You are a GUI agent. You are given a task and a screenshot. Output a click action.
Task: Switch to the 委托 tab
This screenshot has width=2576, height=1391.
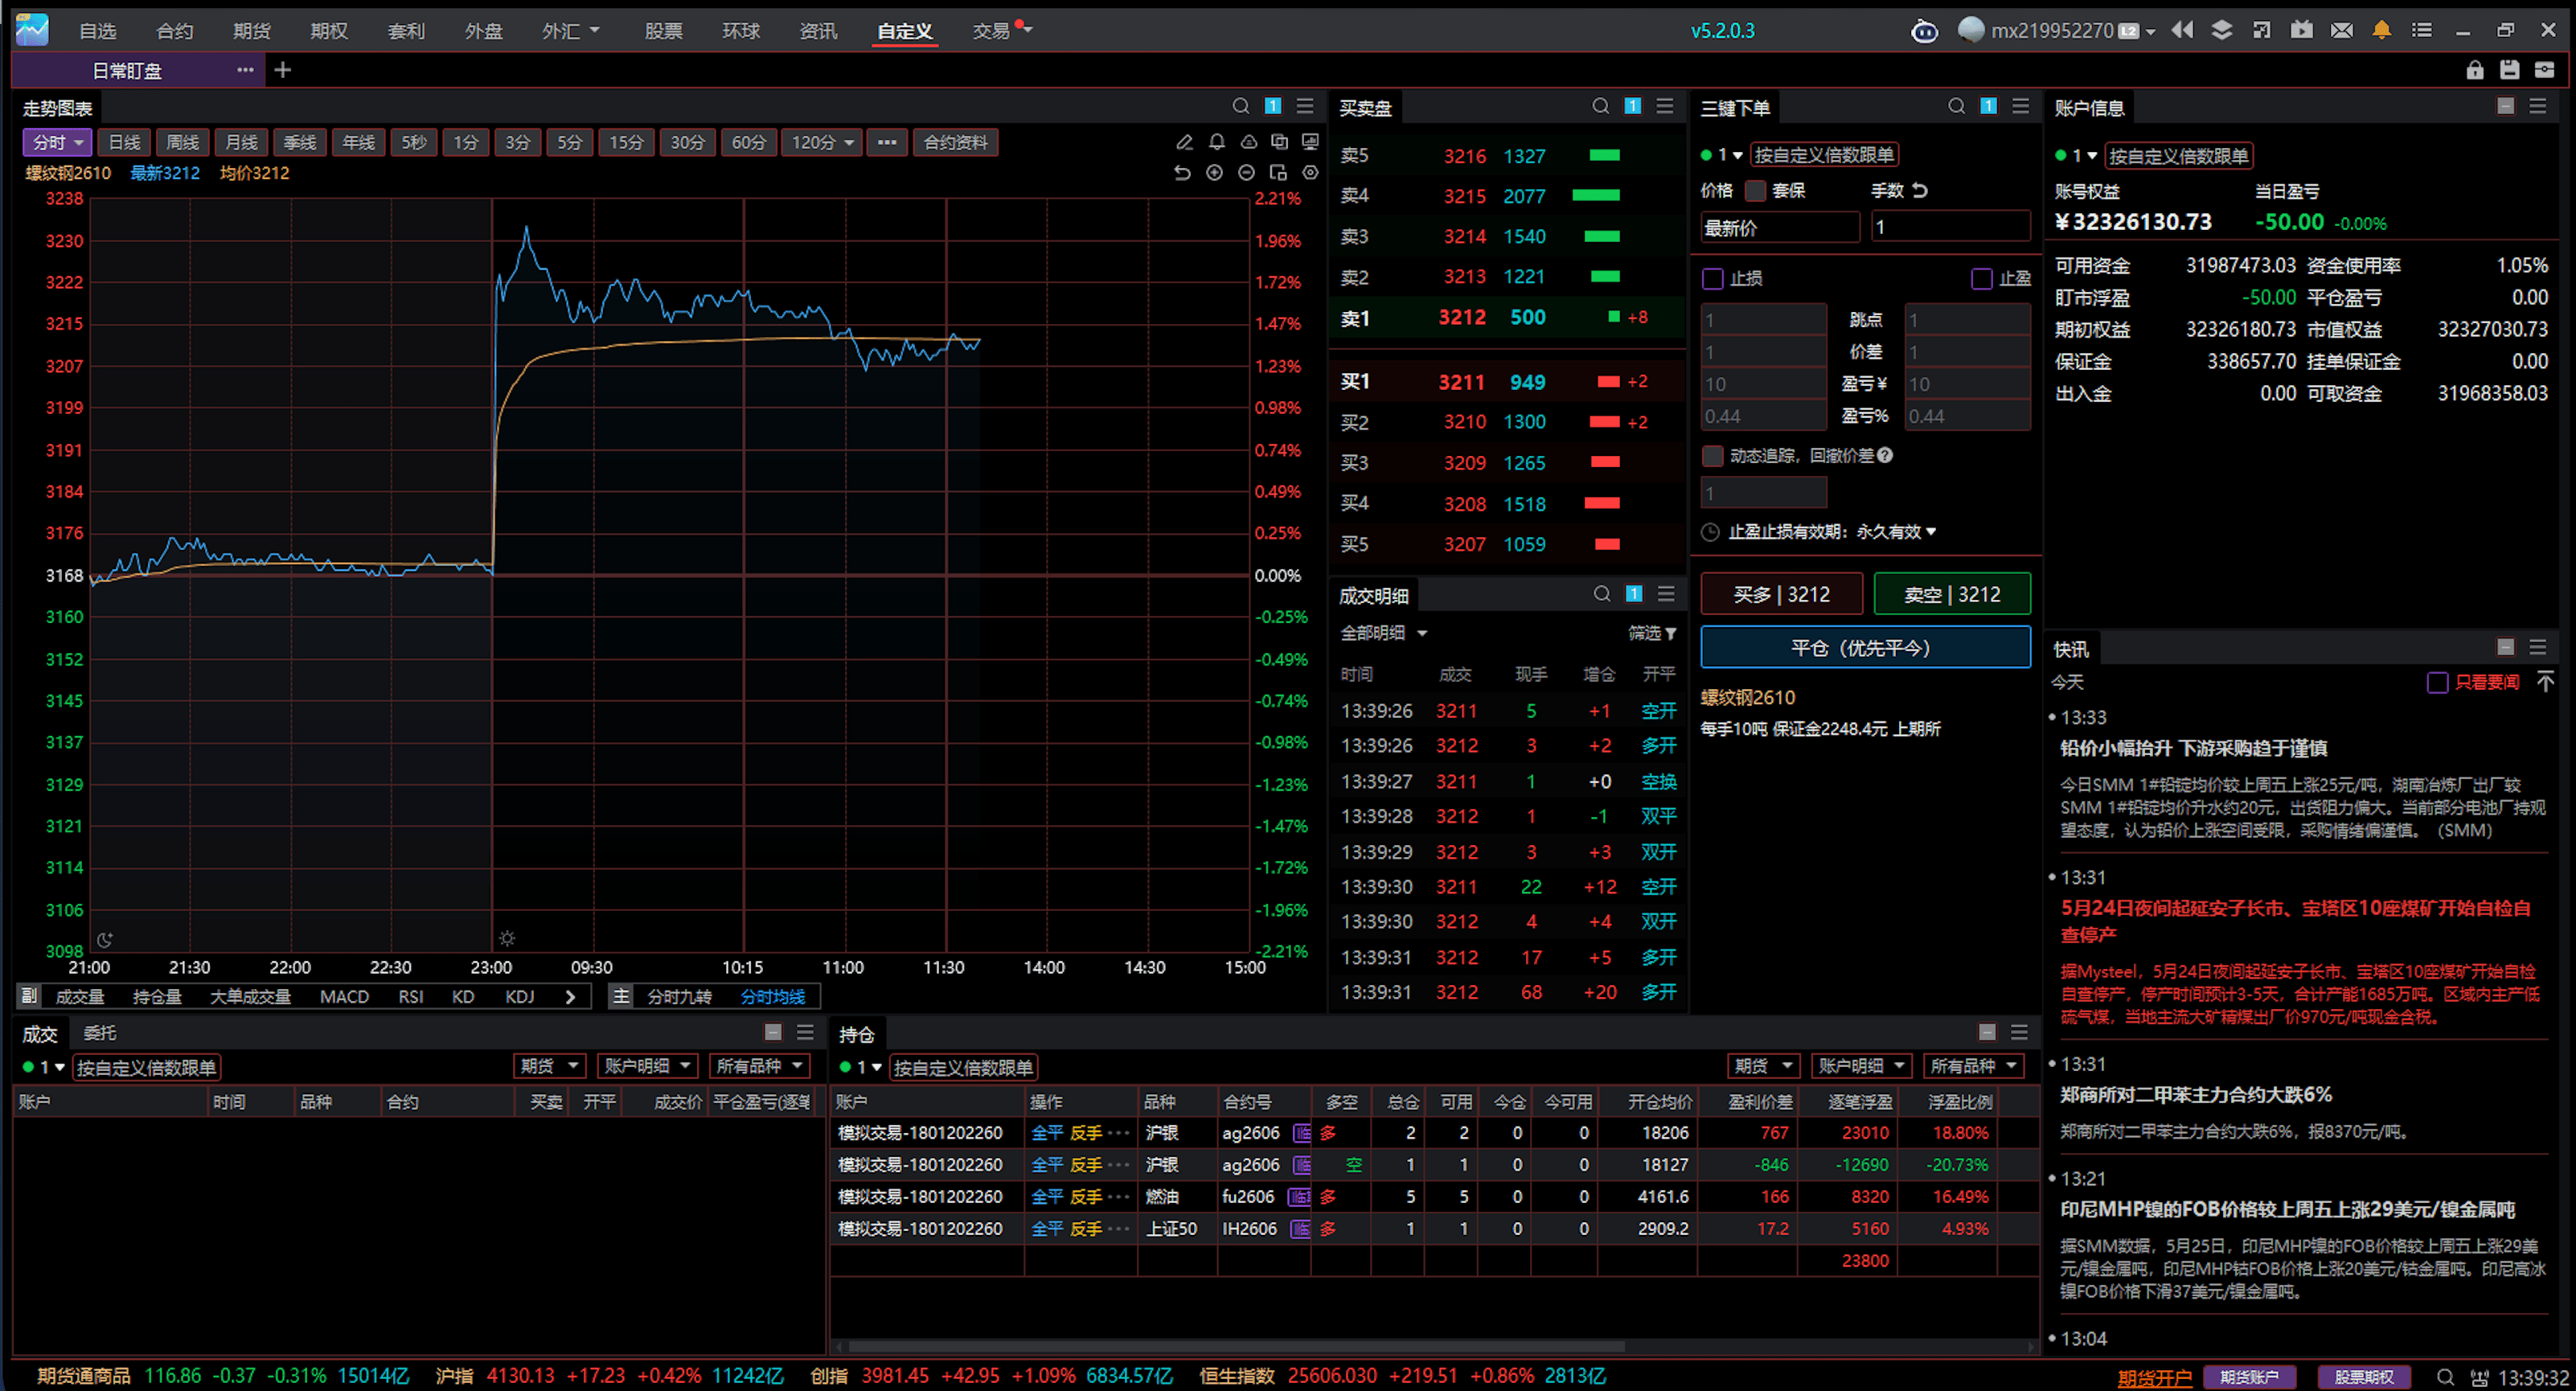tap(100, 1033)
